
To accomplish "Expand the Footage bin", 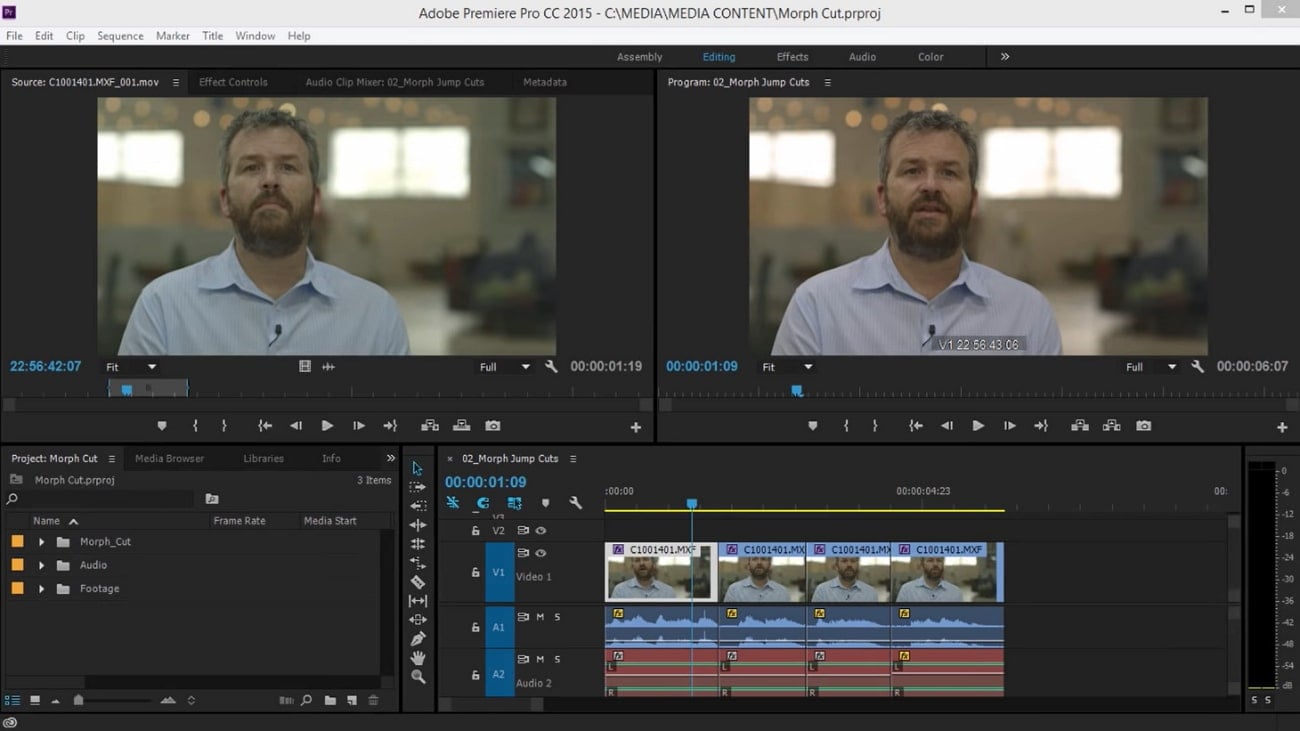I will (41, 589).
